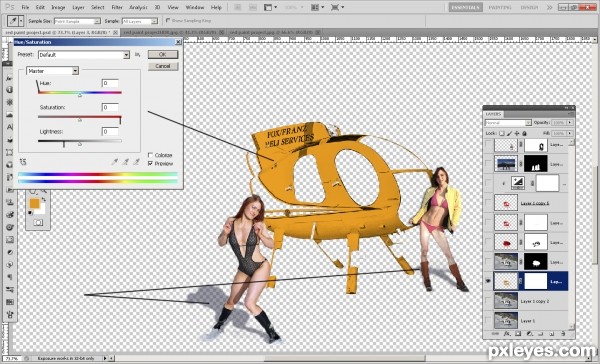Click Delete layer trash icon
This screenshot has width=600, height=364.
click(x=563, y=334)
